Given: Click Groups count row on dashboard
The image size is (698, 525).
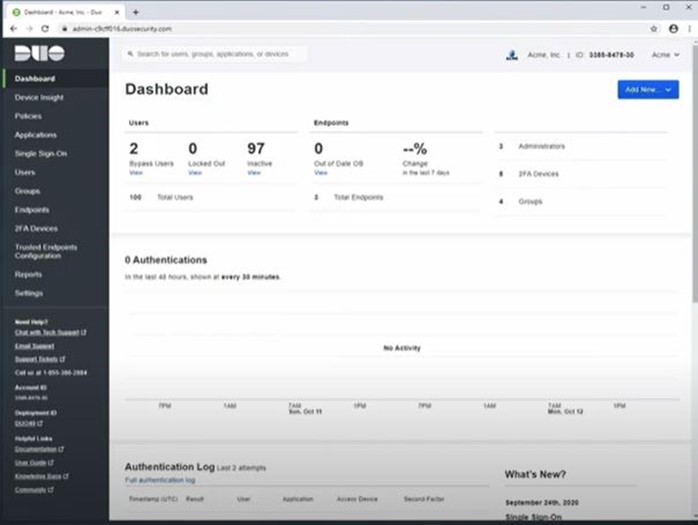Looking at the screenshot, I should (581, 202).
